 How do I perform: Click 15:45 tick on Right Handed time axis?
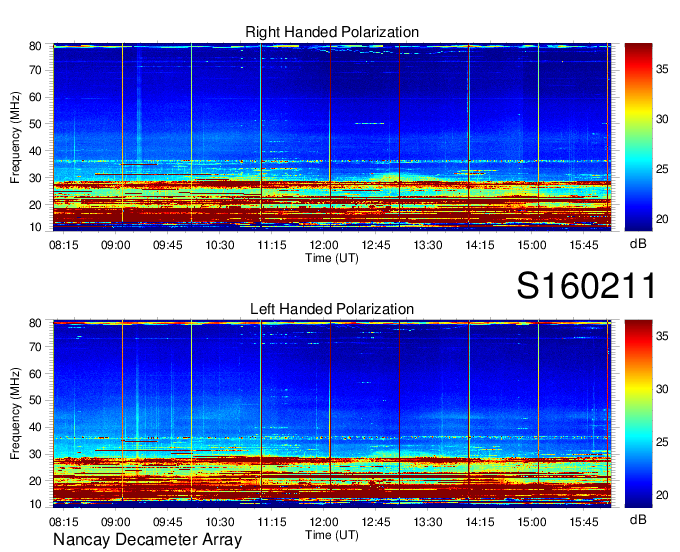584,245
